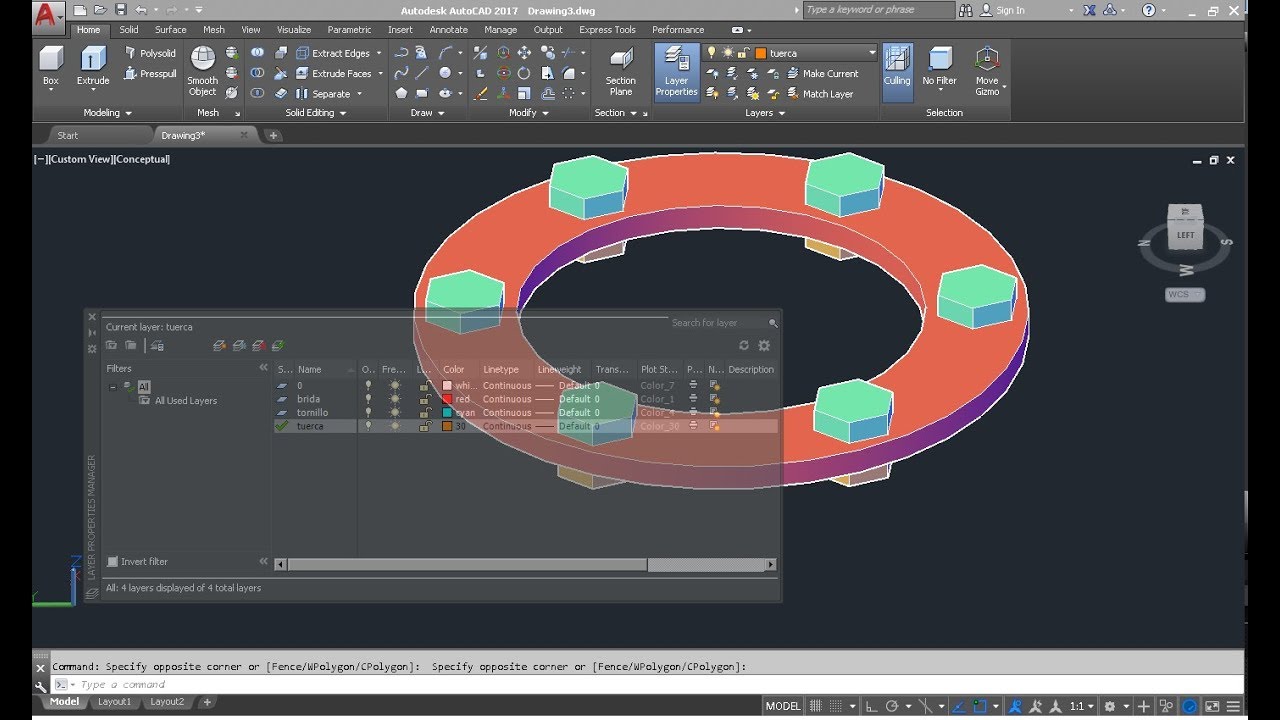The image size is (1280, 720).
Task: Click MODEL button in status bar
Action: pos(782,706)
